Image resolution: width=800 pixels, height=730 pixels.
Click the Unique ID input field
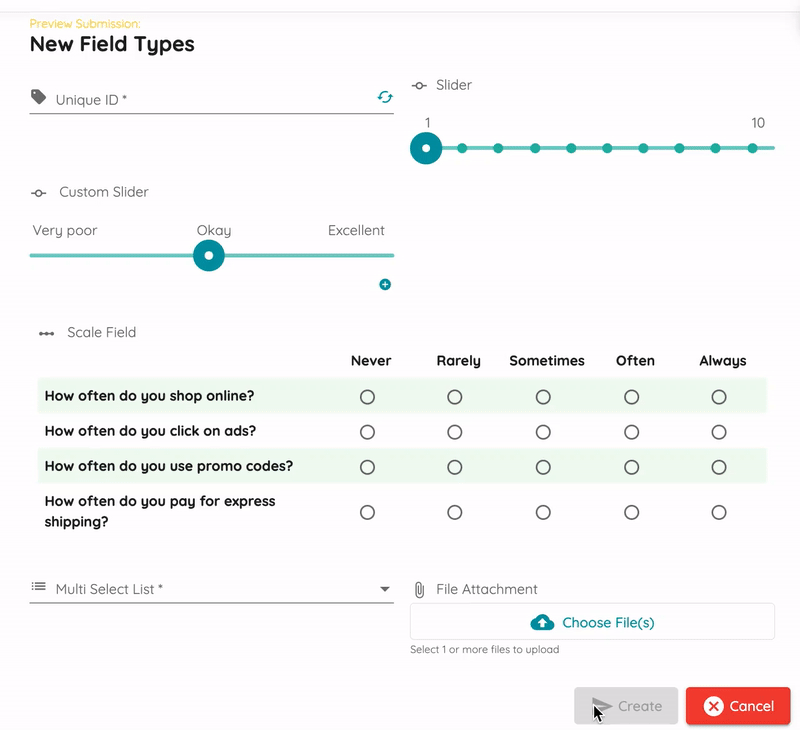point(212,99)
